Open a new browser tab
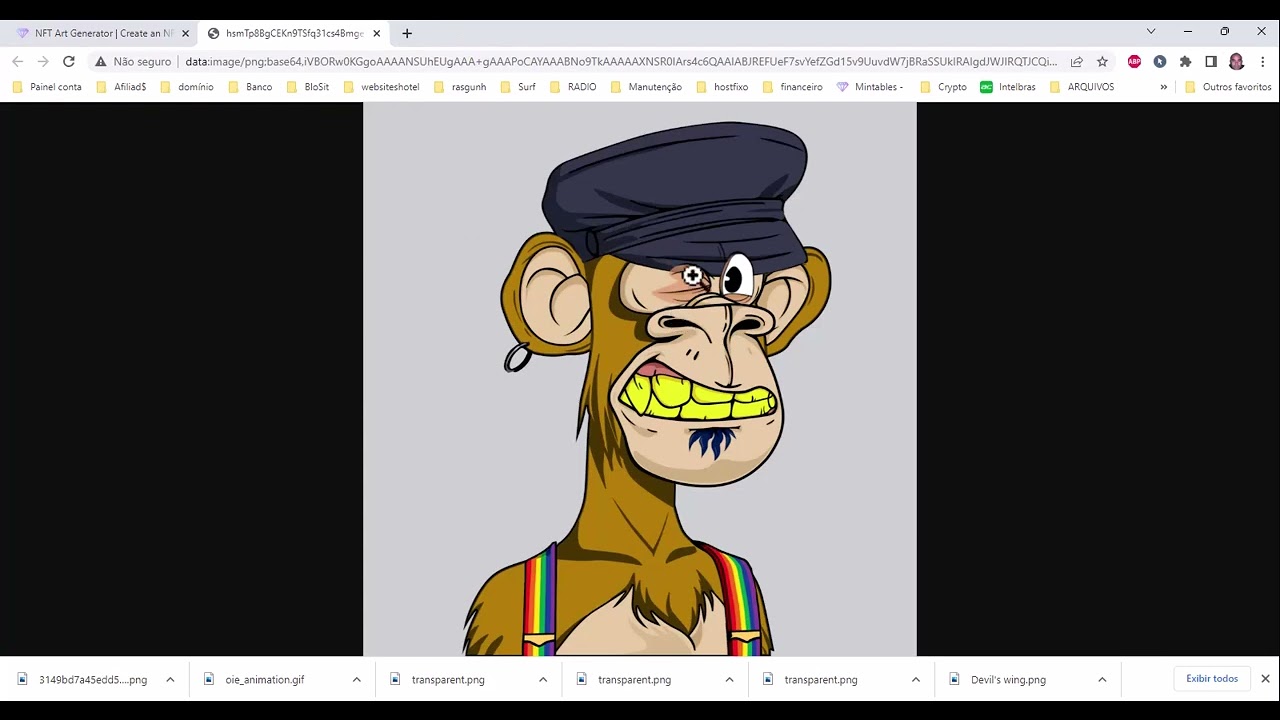1280x720 pixels. (407, 33)
